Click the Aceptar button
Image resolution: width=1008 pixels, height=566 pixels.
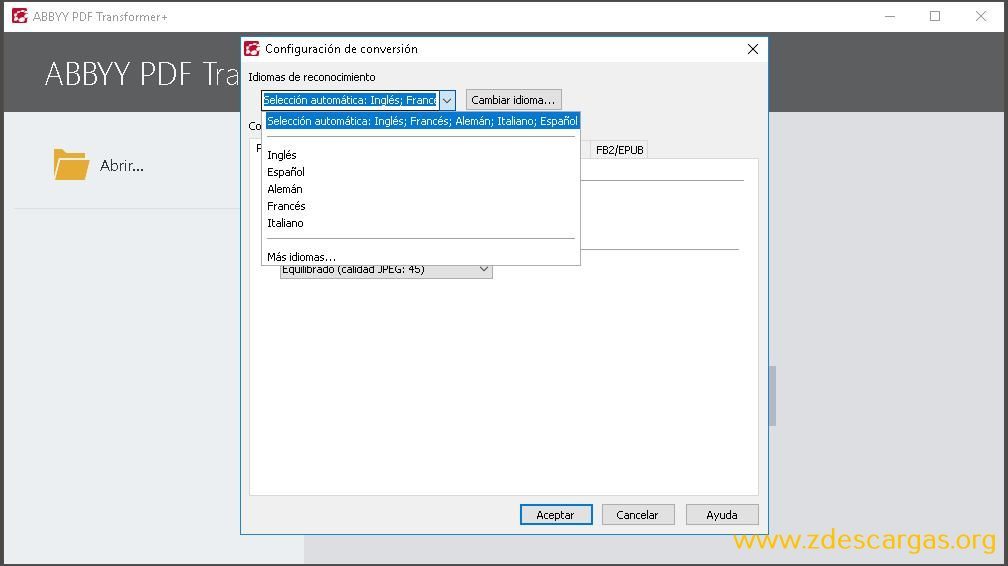click(555, 515)
